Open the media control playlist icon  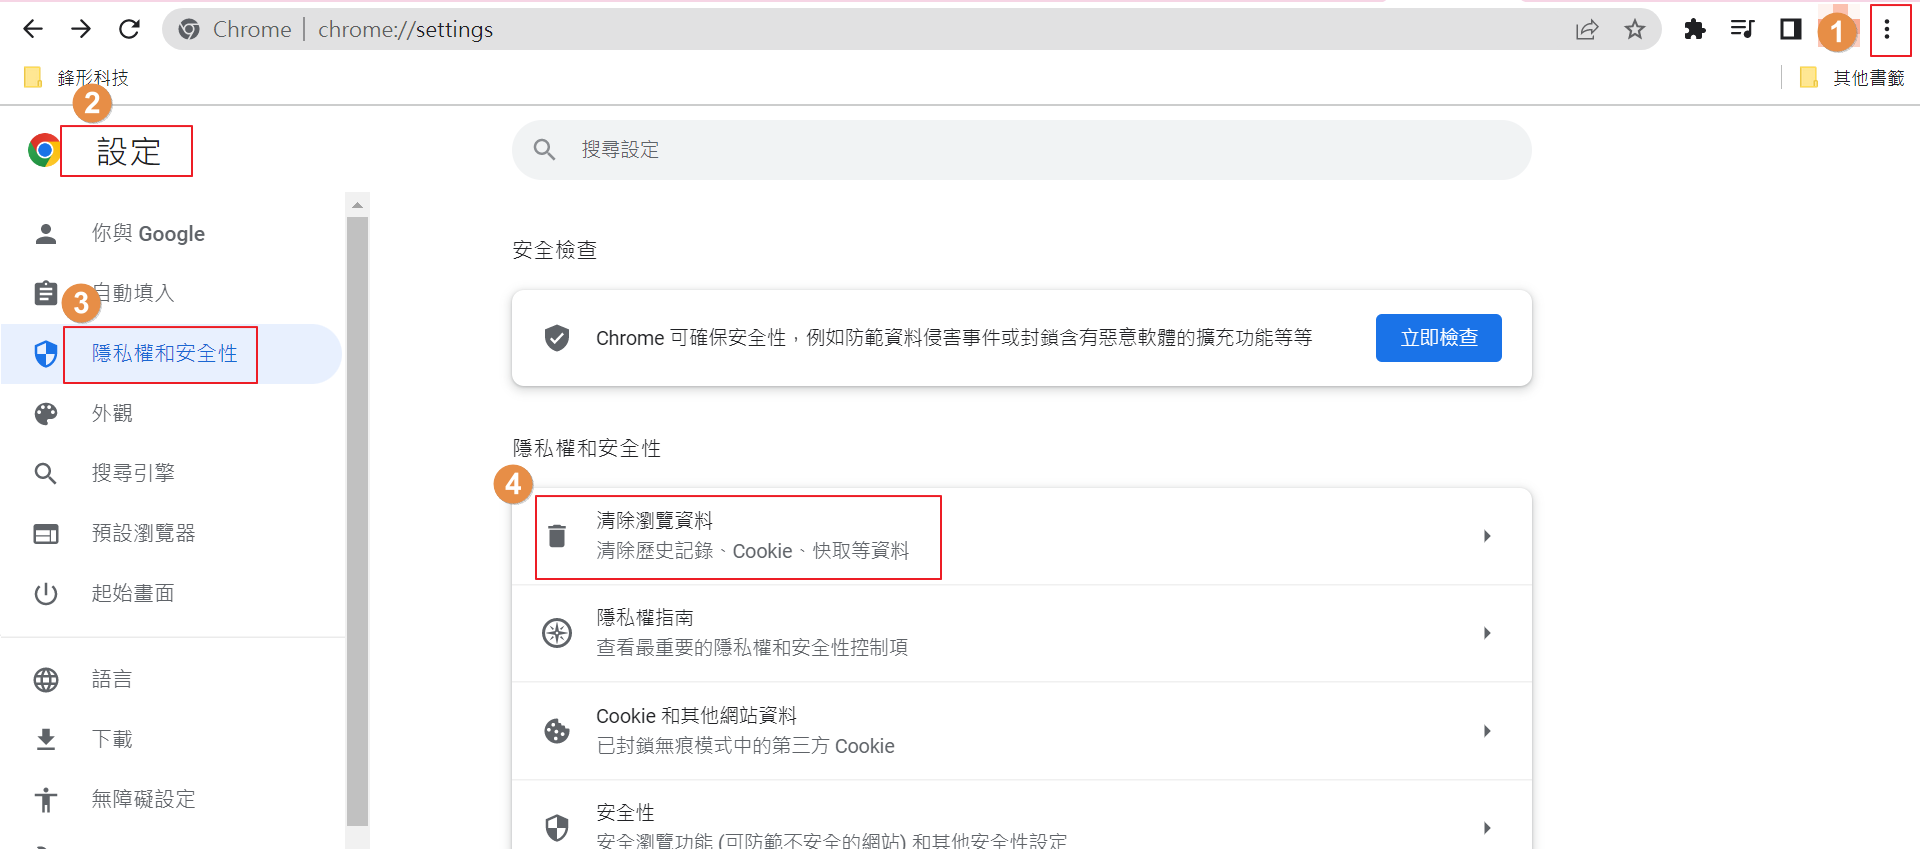pyautogui.click(x=1742, y=29)
